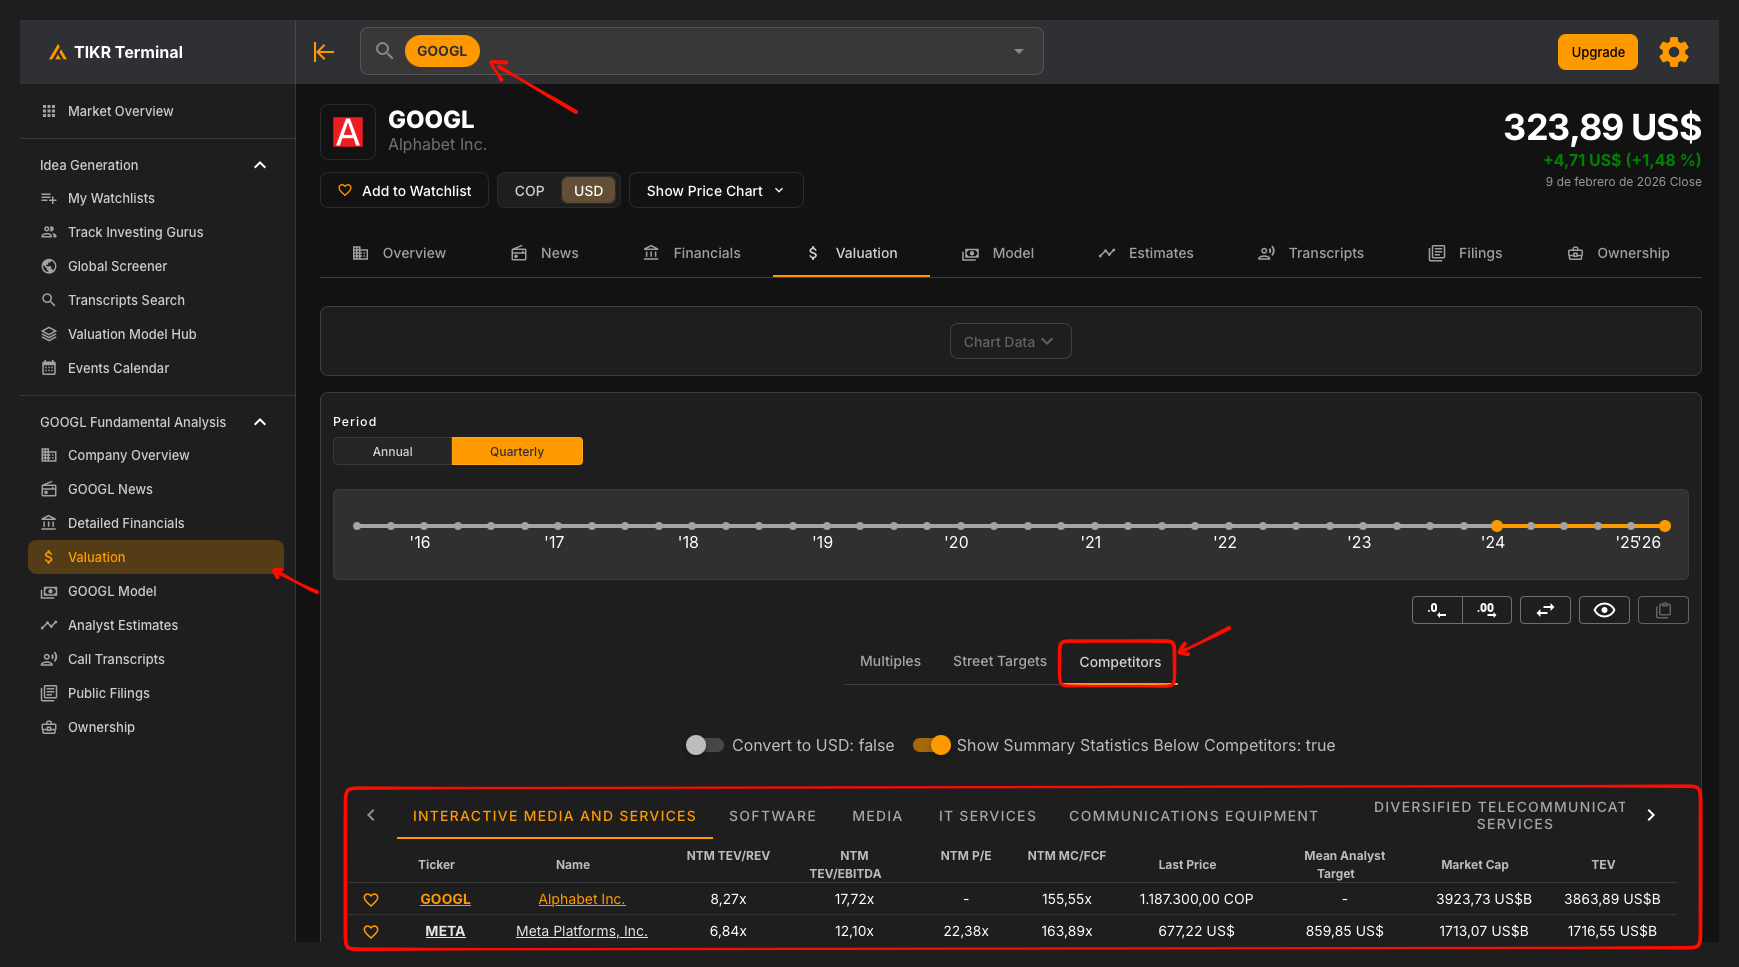Expand the Show Price Chart dropdown

pos(715,191)
